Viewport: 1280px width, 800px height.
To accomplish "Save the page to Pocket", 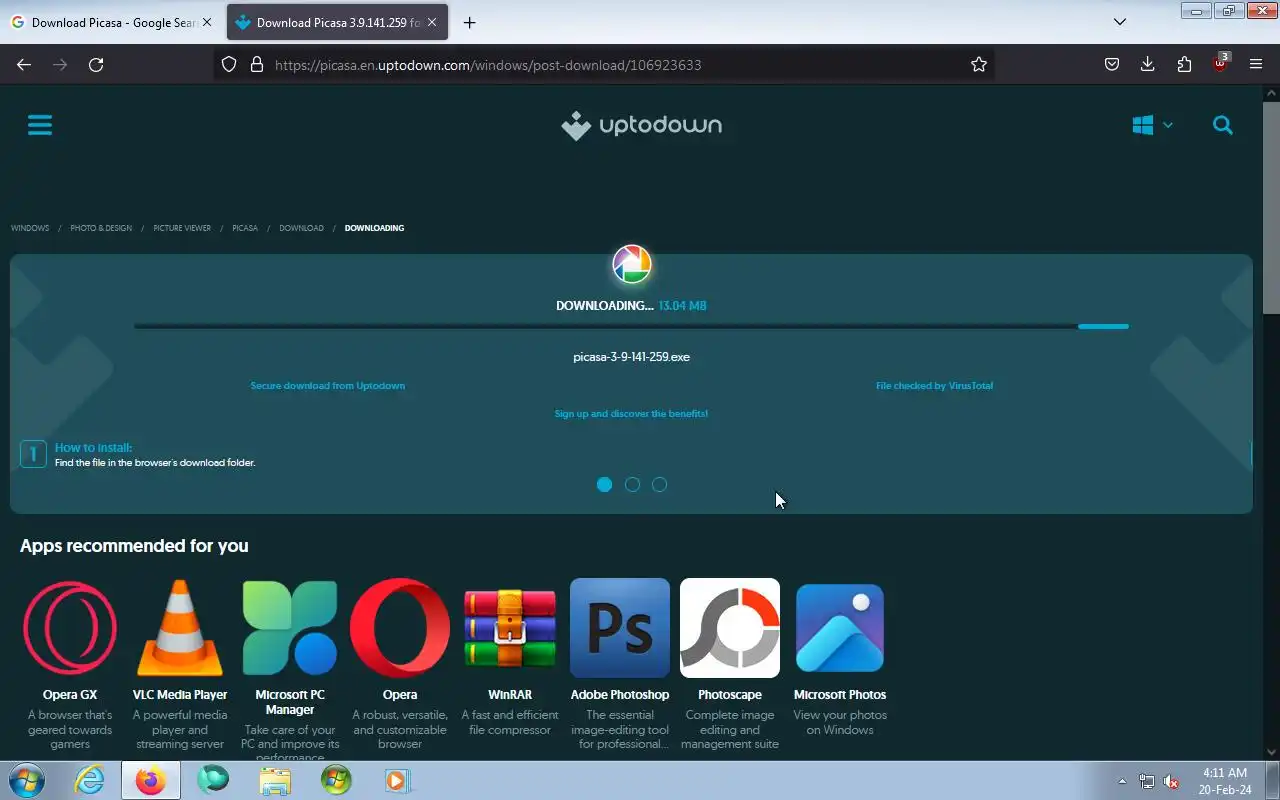I will (1111, 64).
